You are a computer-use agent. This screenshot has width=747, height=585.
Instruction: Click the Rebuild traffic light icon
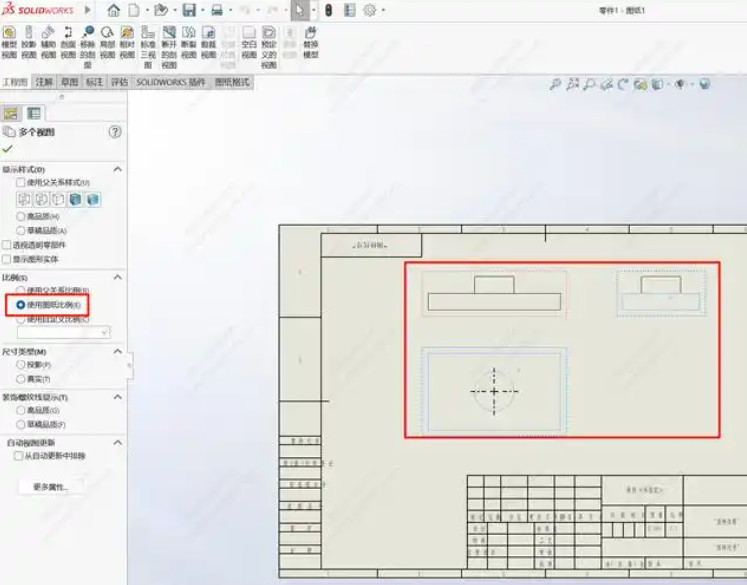coord(328,10)
